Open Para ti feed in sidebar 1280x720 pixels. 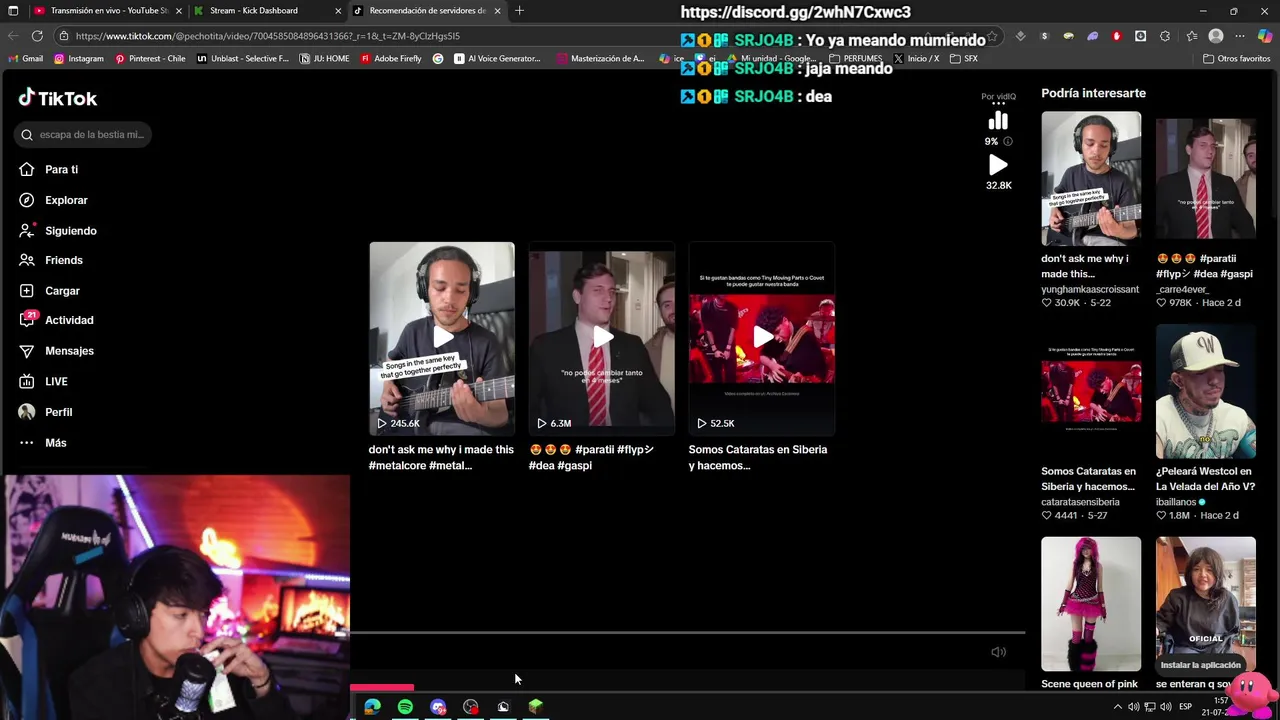61,169
